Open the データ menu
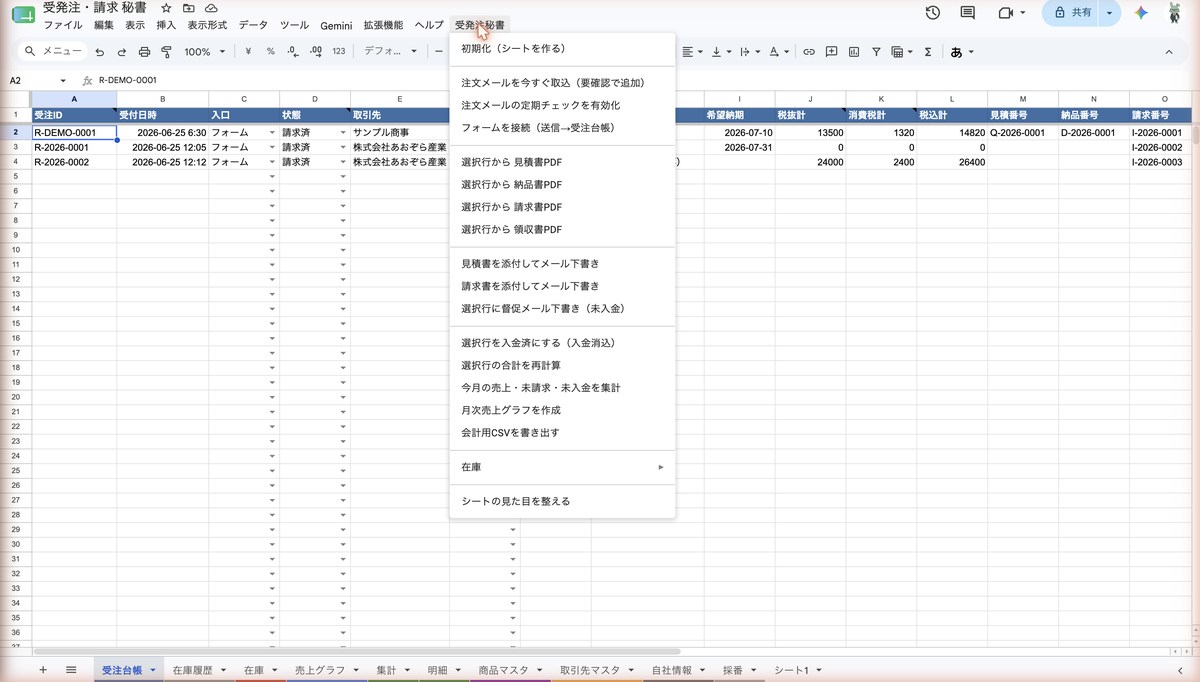This screenshot has height=682, width=1200. 253,25
